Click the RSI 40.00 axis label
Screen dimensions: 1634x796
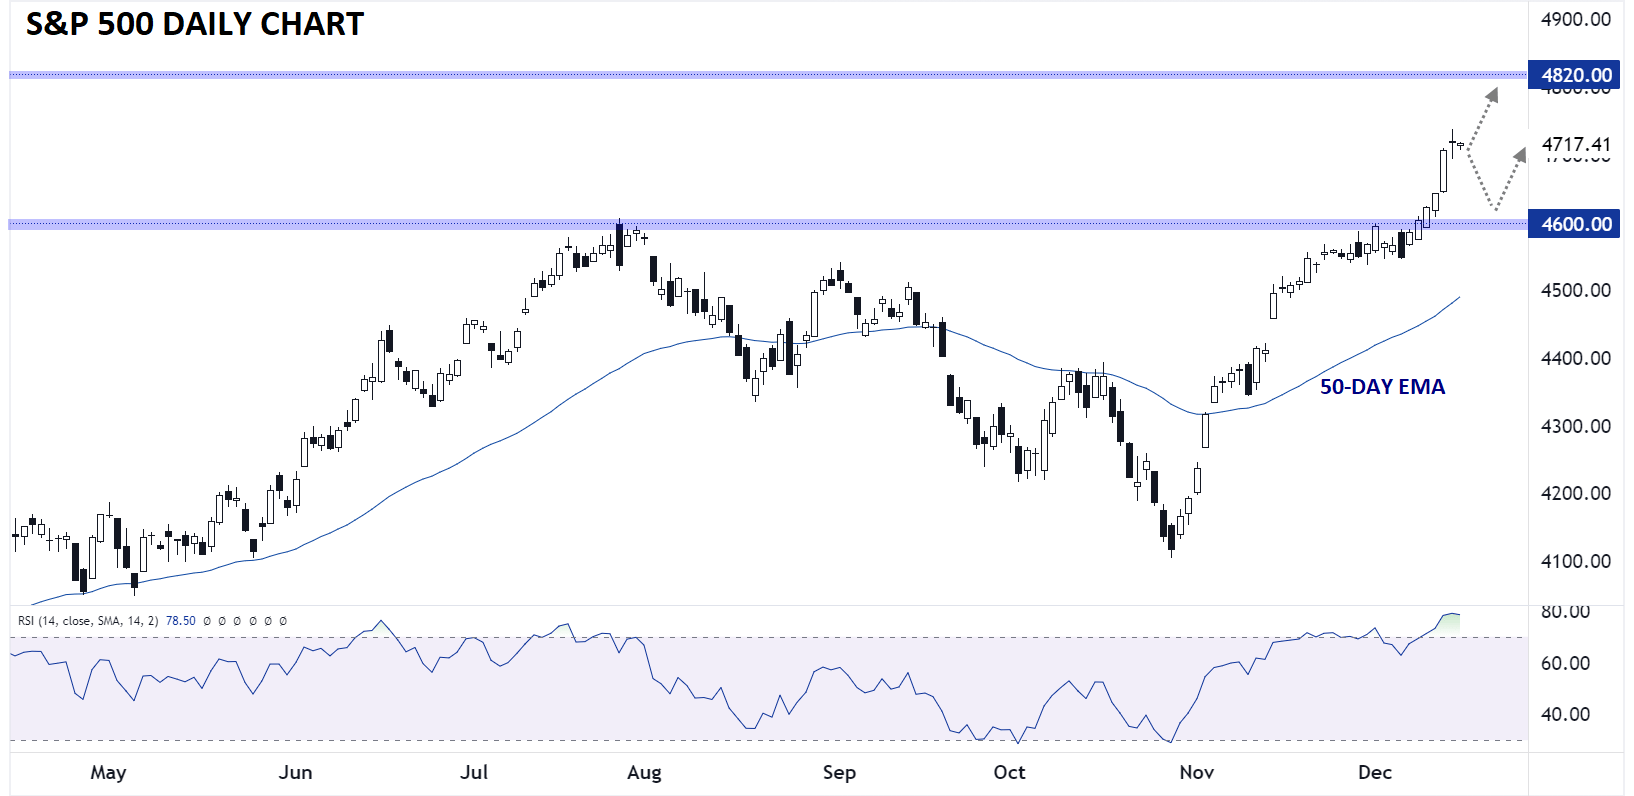[x=1565, y=714]
